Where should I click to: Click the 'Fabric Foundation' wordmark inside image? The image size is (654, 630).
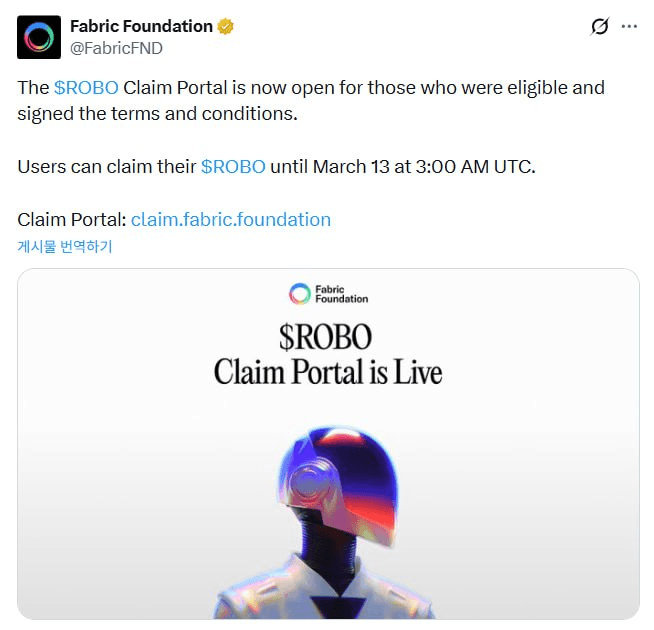coord(341,294)
